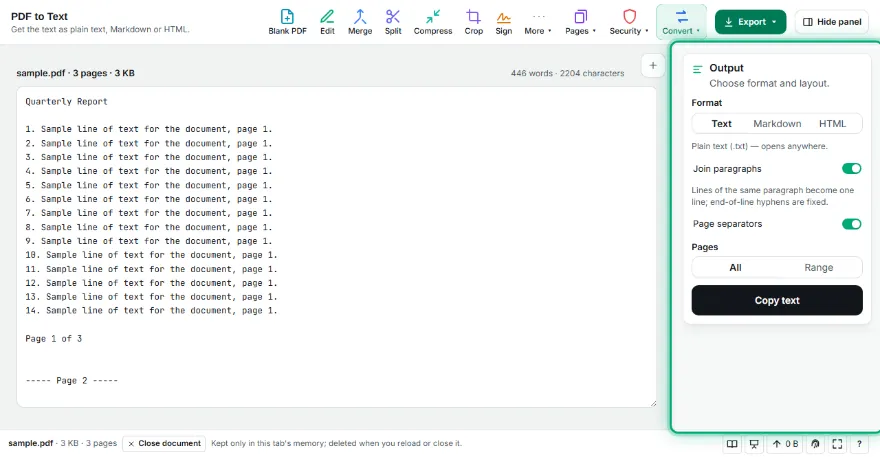This screenshot has height=457, width=880.
Task: Open the reading mode book icon
Action: [x=732, y=444]
